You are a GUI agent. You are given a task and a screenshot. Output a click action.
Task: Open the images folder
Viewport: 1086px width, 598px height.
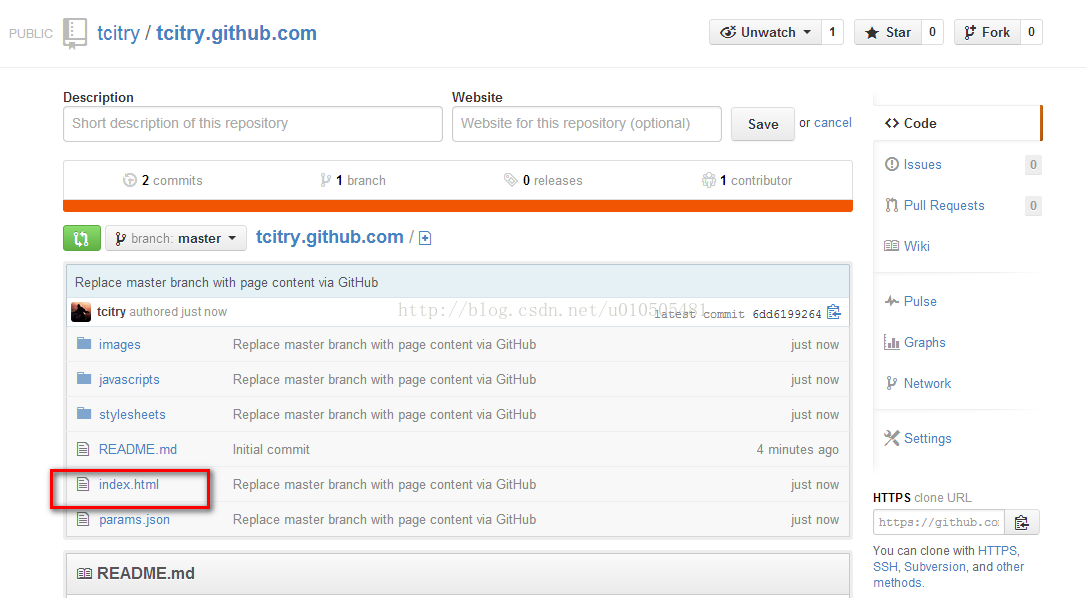click(x=119, y=344)
